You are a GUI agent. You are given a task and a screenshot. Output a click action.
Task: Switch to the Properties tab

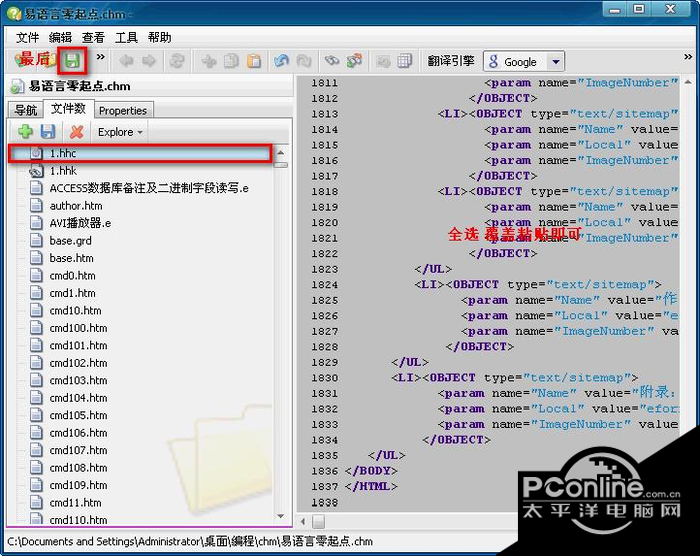[x=123, y=110]
